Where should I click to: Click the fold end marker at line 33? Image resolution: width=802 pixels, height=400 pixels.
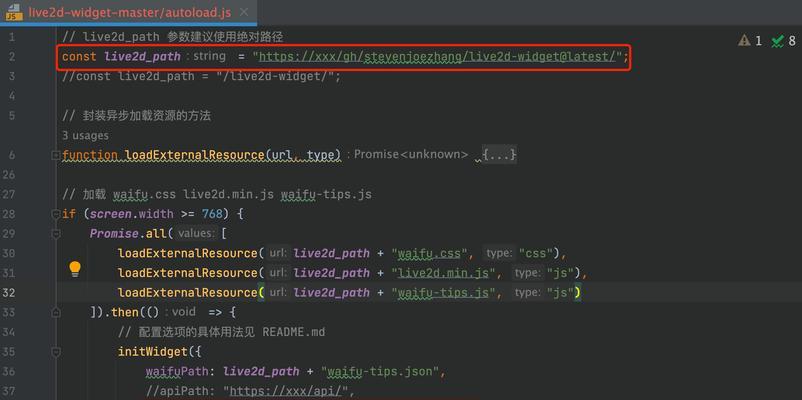click(56, 312)
